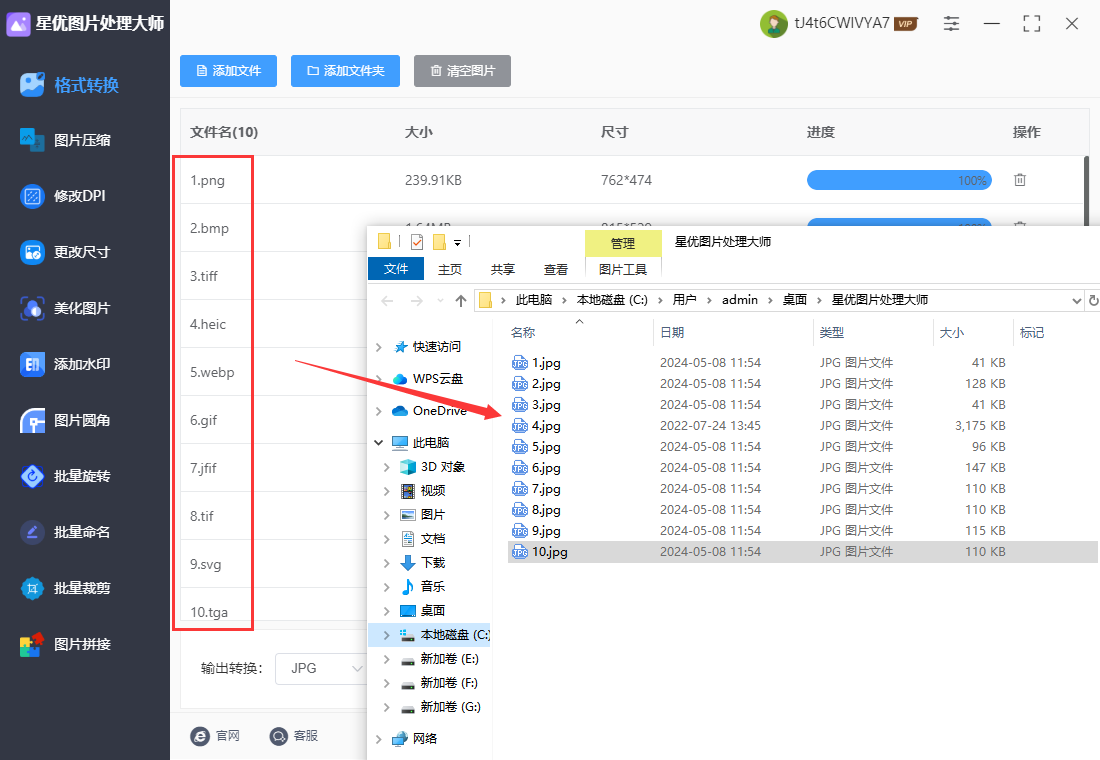Screen dimensions: 1100x760
Task: Switch to the 共享 ribbon tab
Action: point(502,269)
